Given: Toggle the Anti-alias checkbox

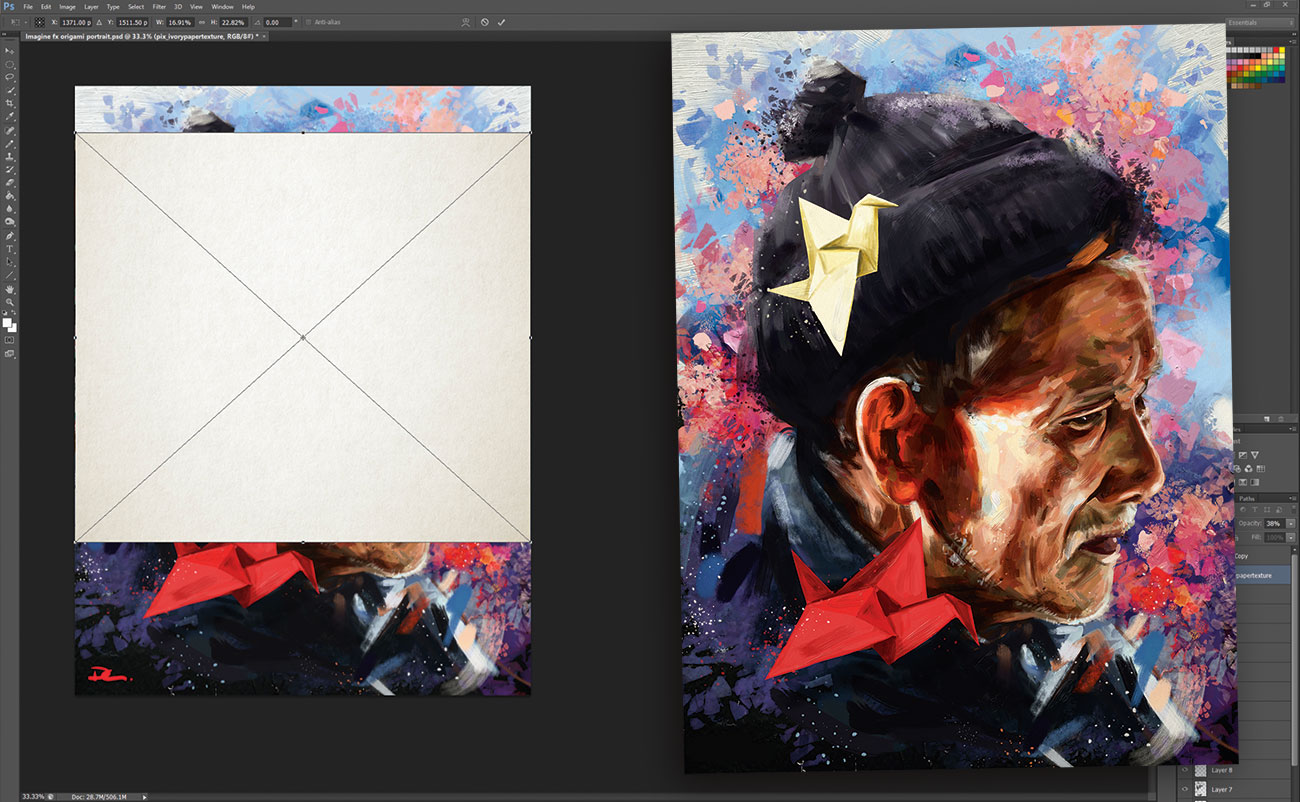Looking at the screenshot, I should pos(309,22).
